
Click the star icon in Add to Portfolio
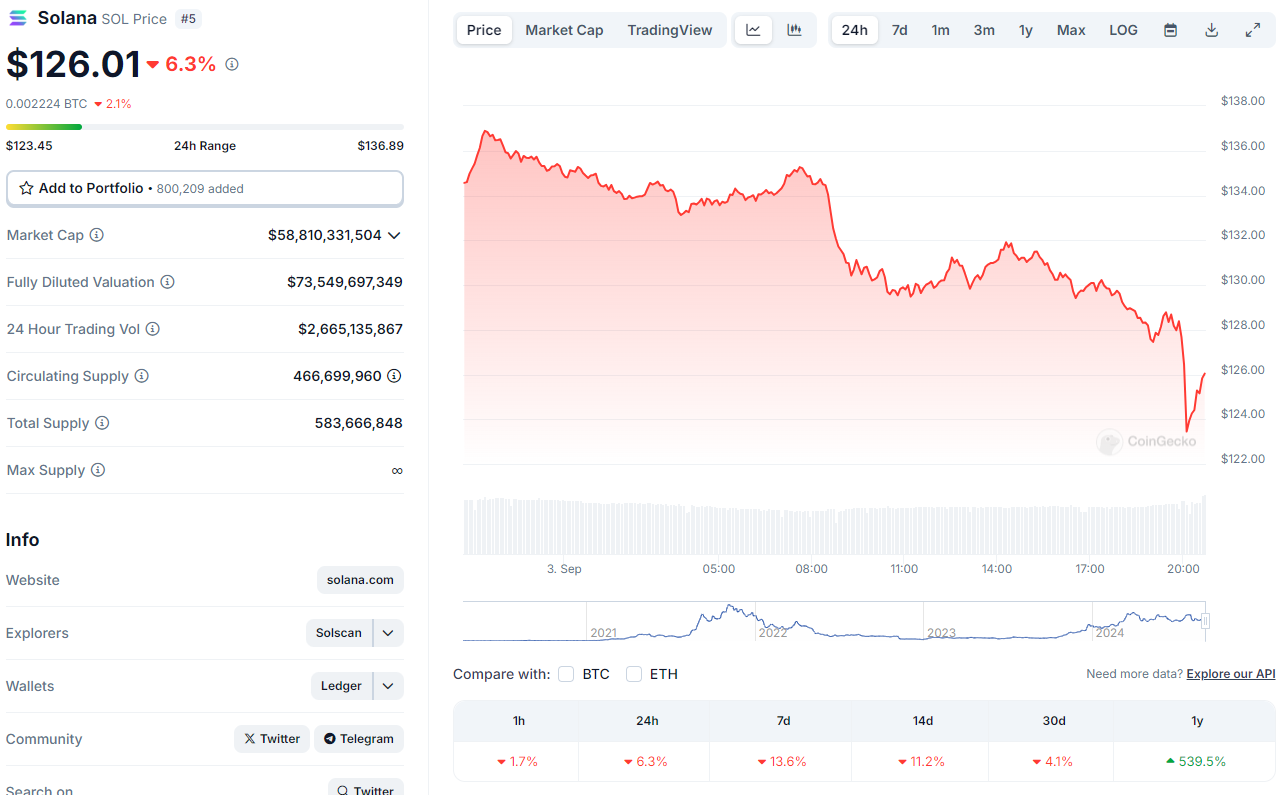click(27, 188)
